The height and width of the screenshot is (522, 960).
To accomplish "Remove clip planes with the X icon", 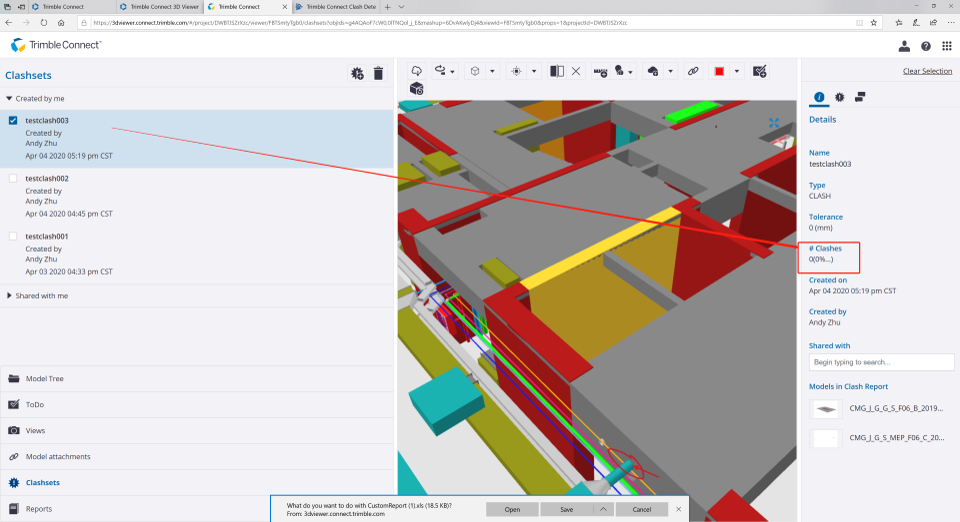I will coord(576,71).
